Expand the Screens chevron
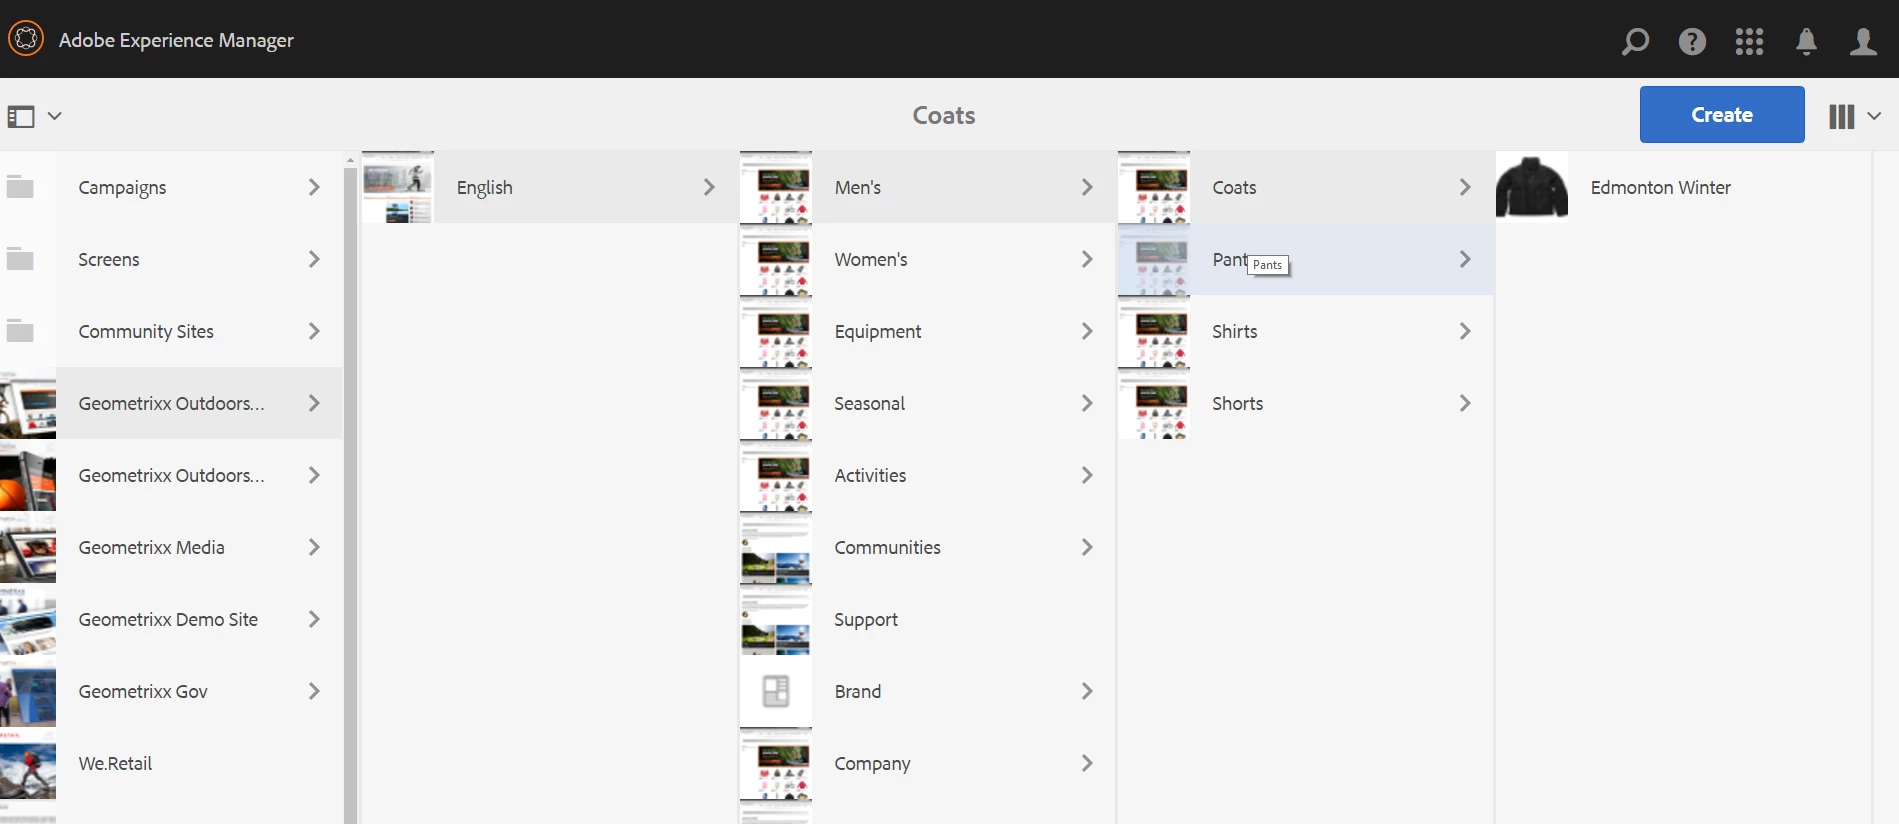The height and width of the screenshot is (824, 1899). pyautogui.click(x=314, y=259)
